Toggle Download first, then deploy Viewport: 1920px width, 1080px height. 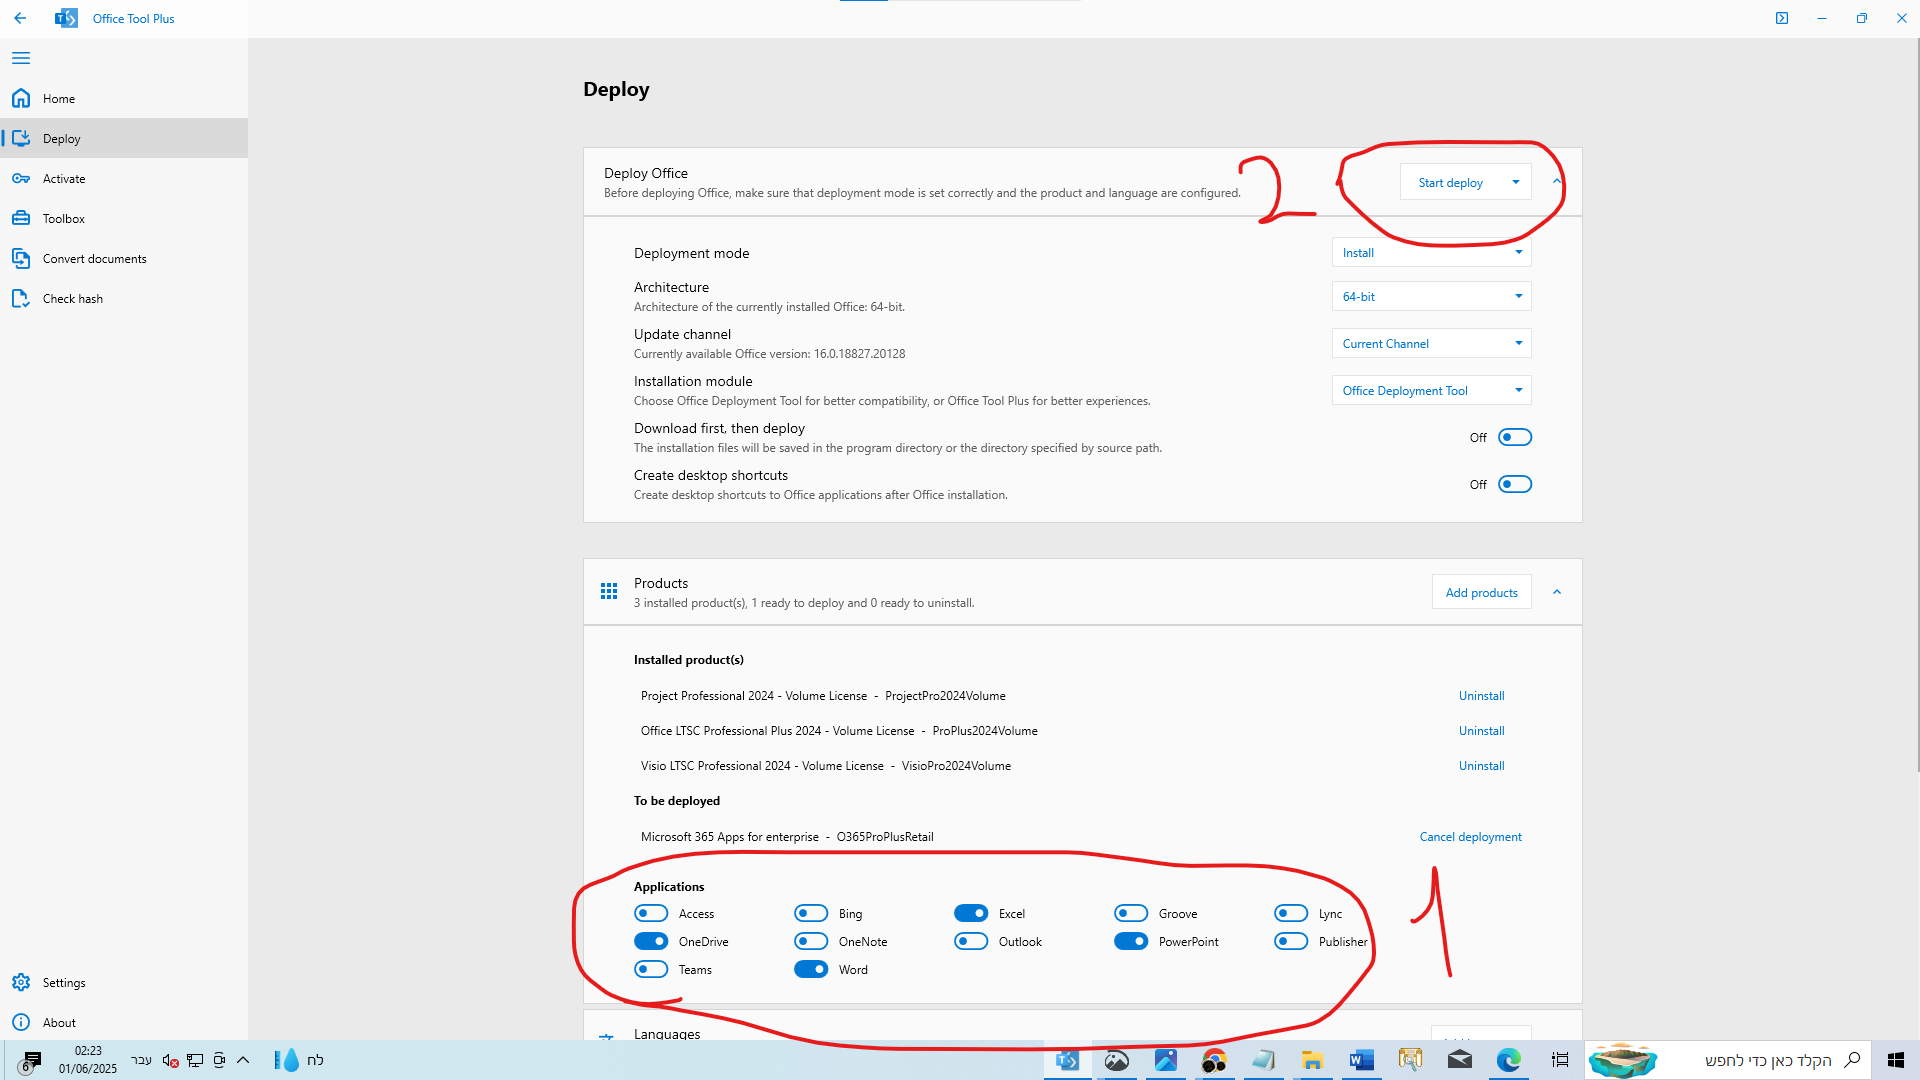point(1515,437)
